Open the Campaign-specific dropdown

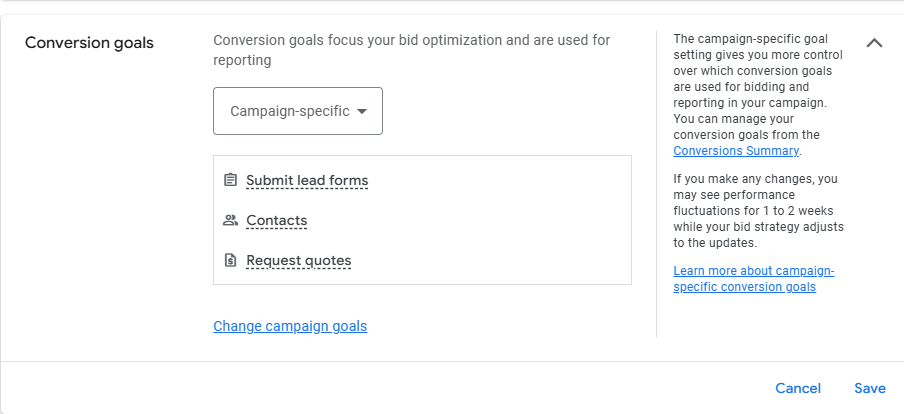(297, 111)
